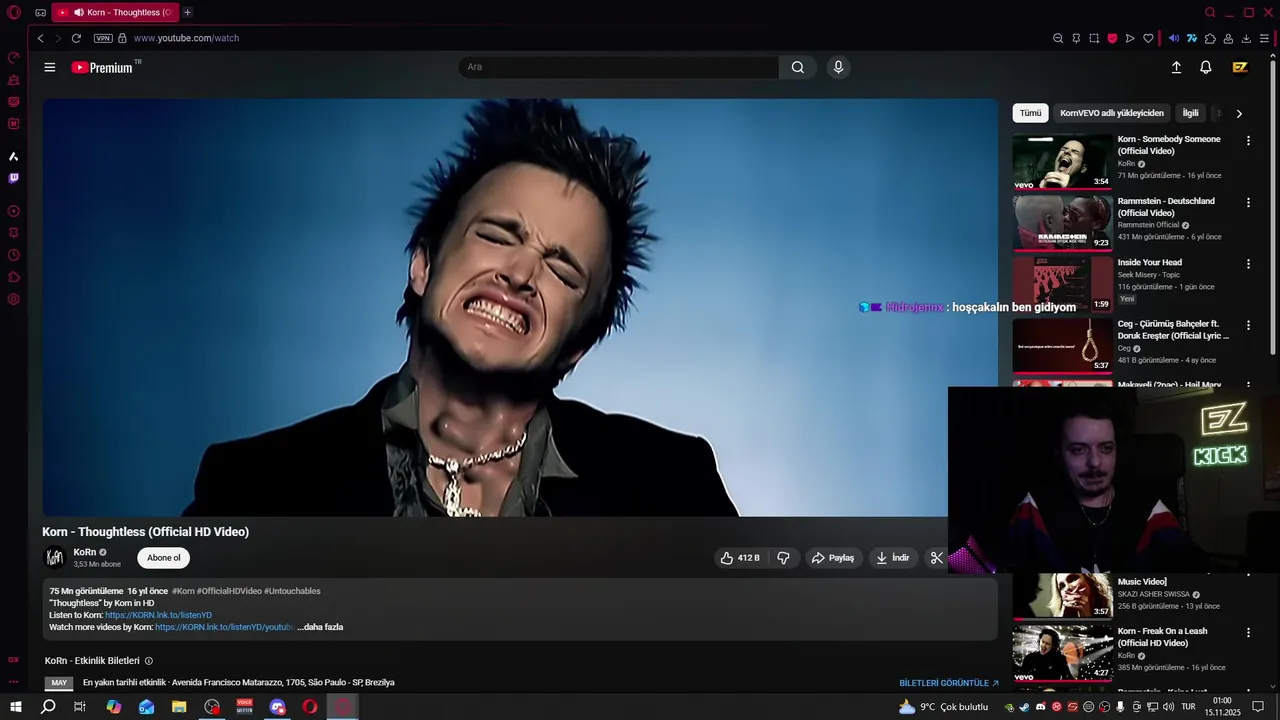Open GX Corner gamepad icon in tab bar
1280x720 pixels.
pos(40,13)
